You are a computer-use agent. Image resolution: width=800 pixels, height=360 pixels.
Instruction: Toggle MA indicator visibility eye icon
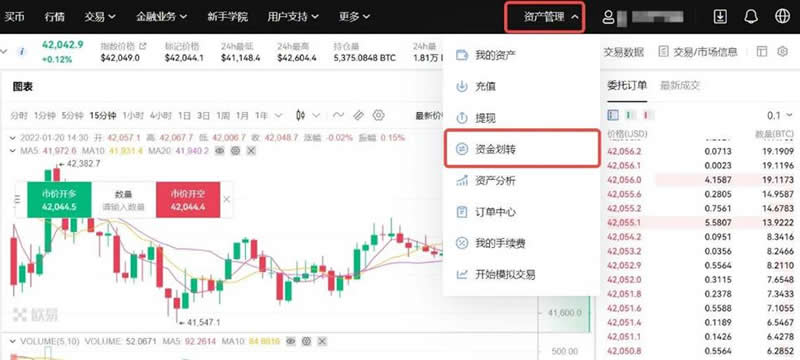click(x=219, y=151)
